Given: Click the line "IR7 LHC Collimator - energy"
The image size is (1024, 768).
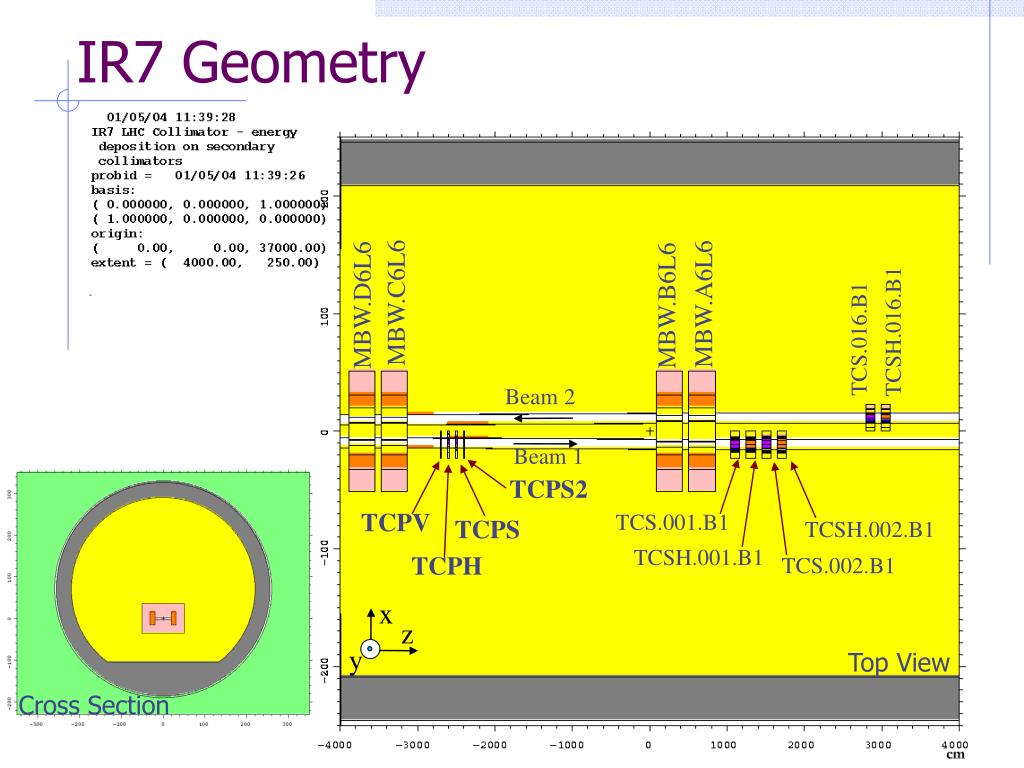Looking at the screenshot, I should (x=194, y=132).
